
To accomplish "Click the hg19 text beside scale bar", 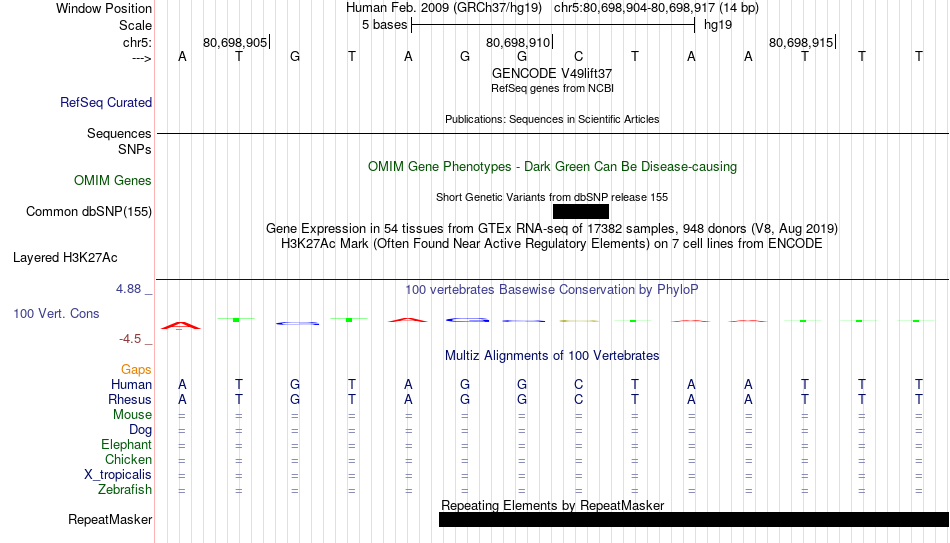I will click(718, 25).
